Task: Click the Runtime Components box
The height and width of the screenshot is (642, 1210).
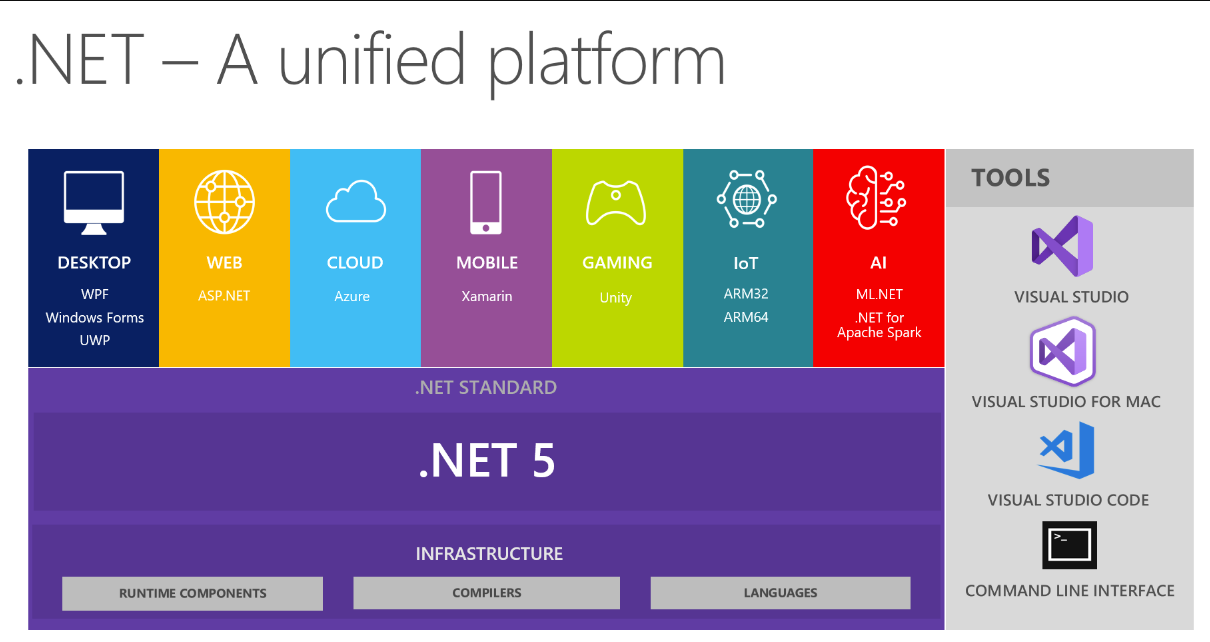Action: (x=193, y=593)
